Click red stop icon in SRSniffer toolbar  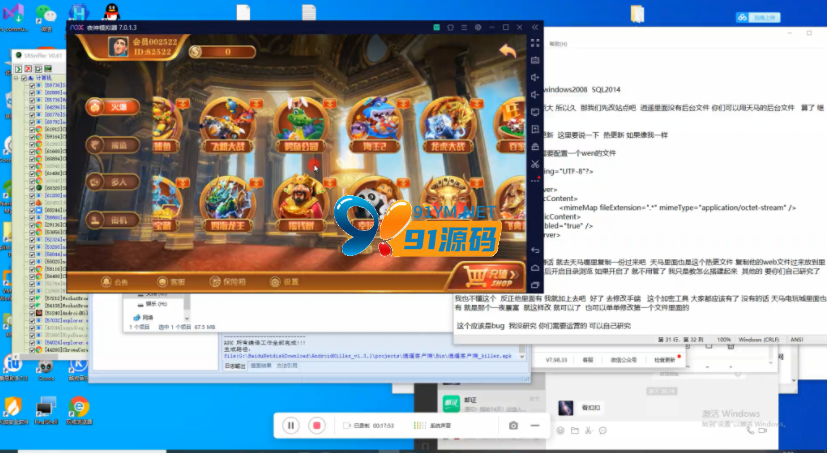28,69
